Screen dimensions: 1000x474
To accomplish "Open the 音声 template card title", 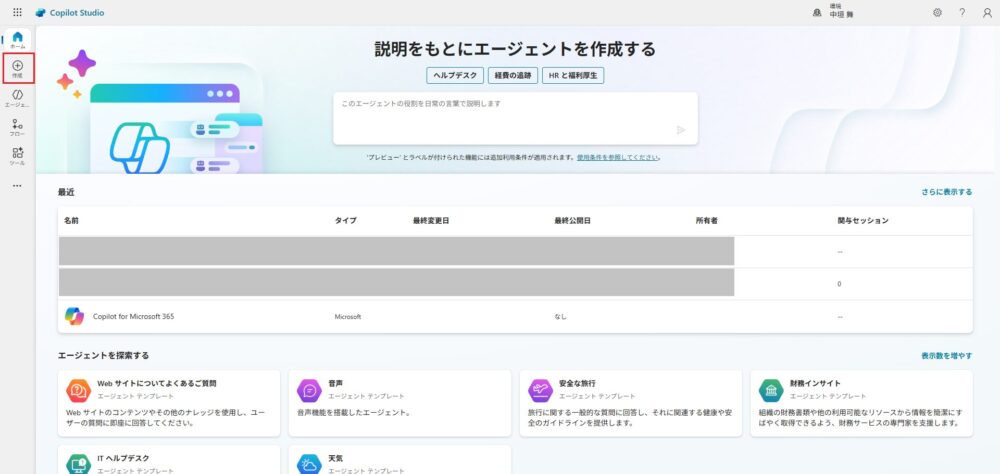I will tap(335, 383).
